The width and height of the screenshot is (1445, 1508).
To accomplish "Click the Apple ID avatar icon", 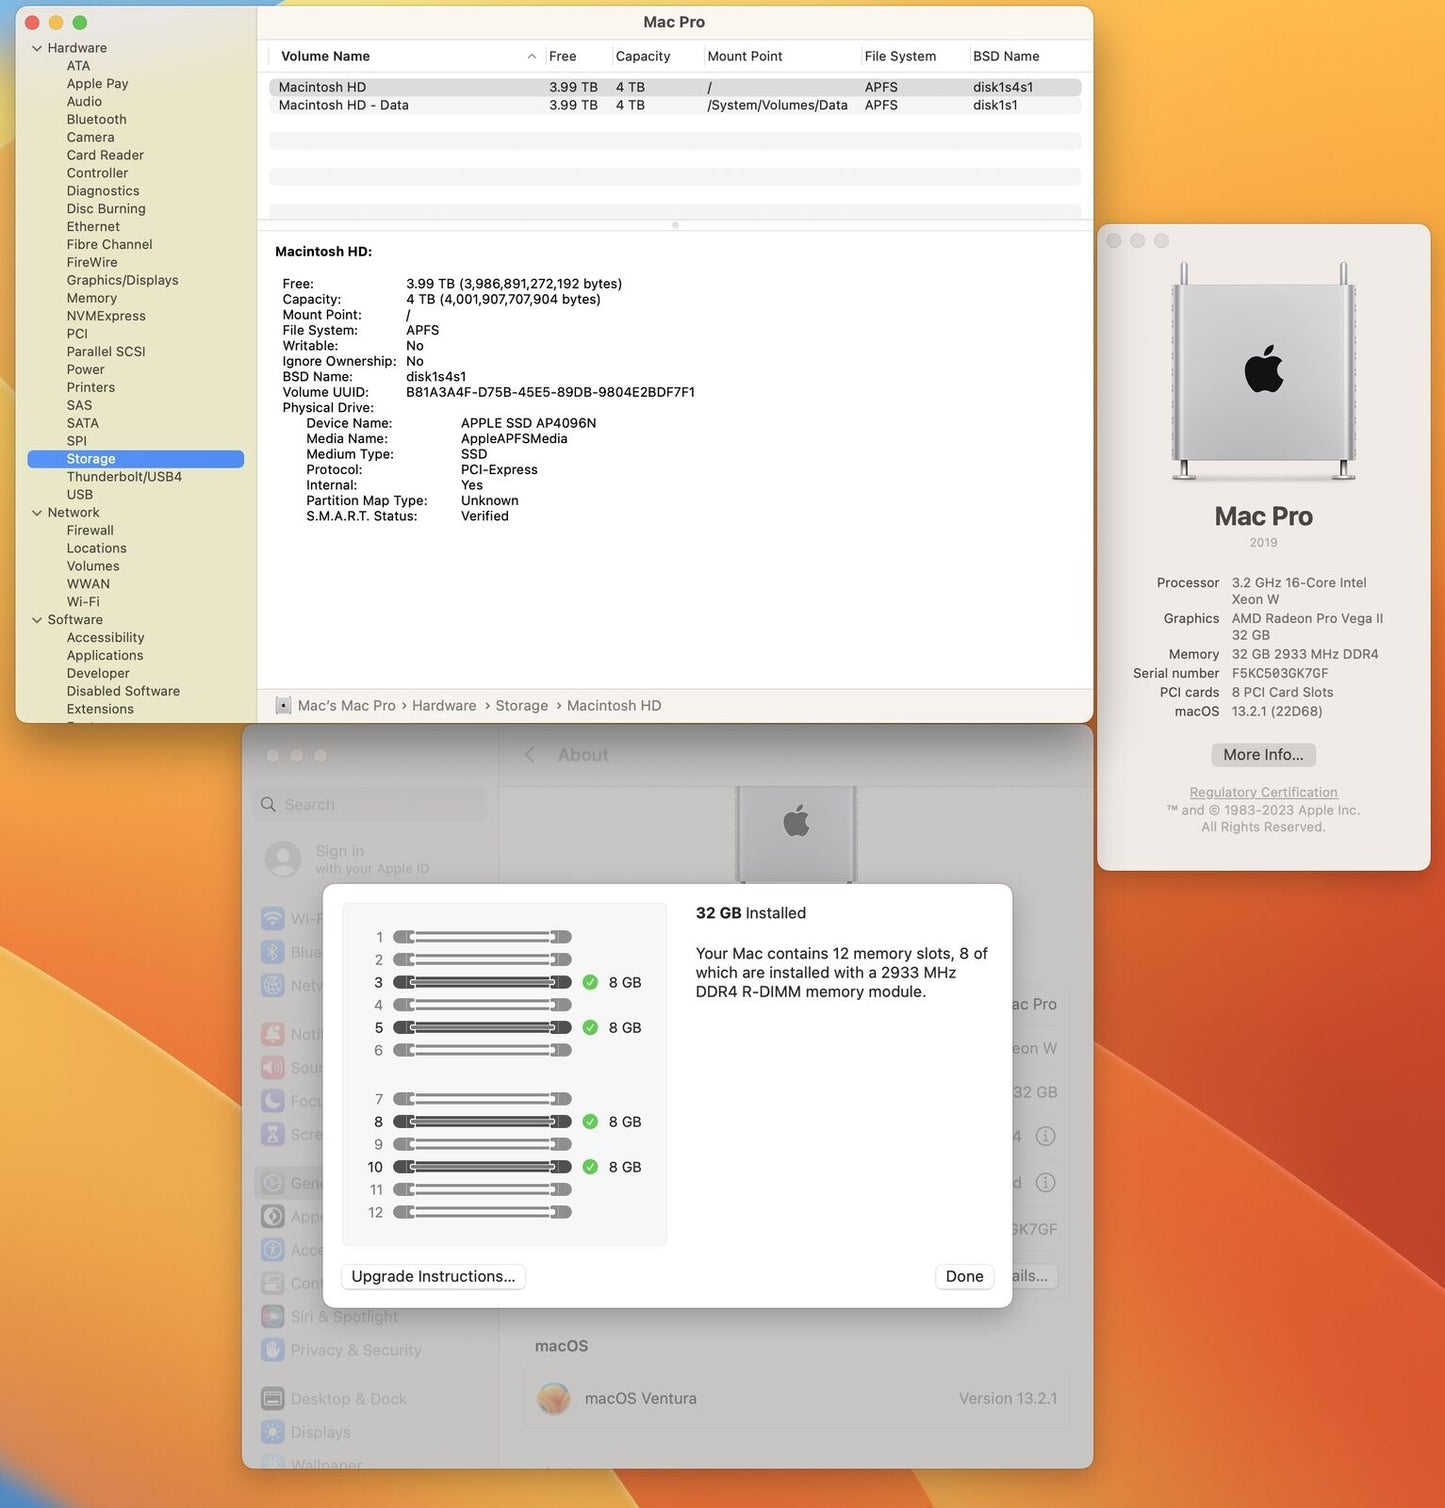I will click(283, 860).
